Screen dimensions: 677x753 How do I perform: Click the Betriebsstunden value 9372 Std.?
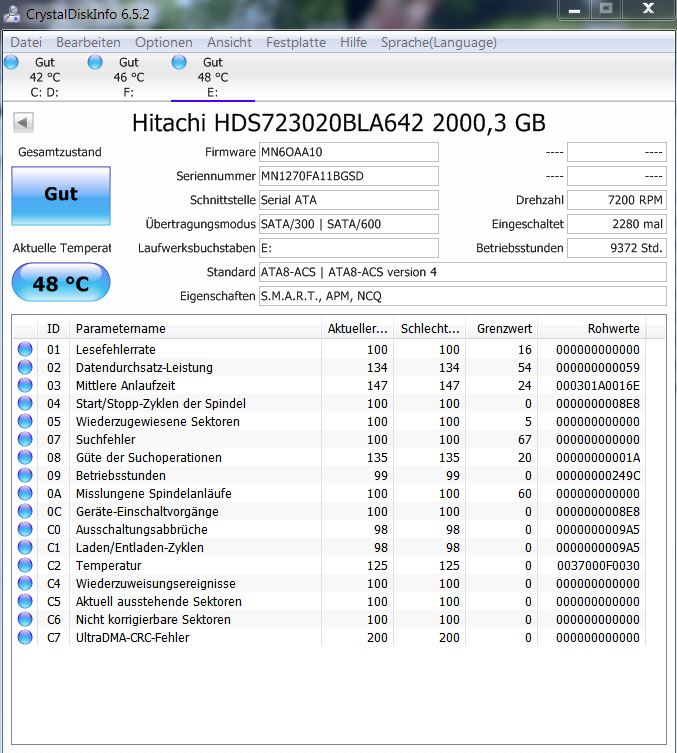click(x=617, y=248)
